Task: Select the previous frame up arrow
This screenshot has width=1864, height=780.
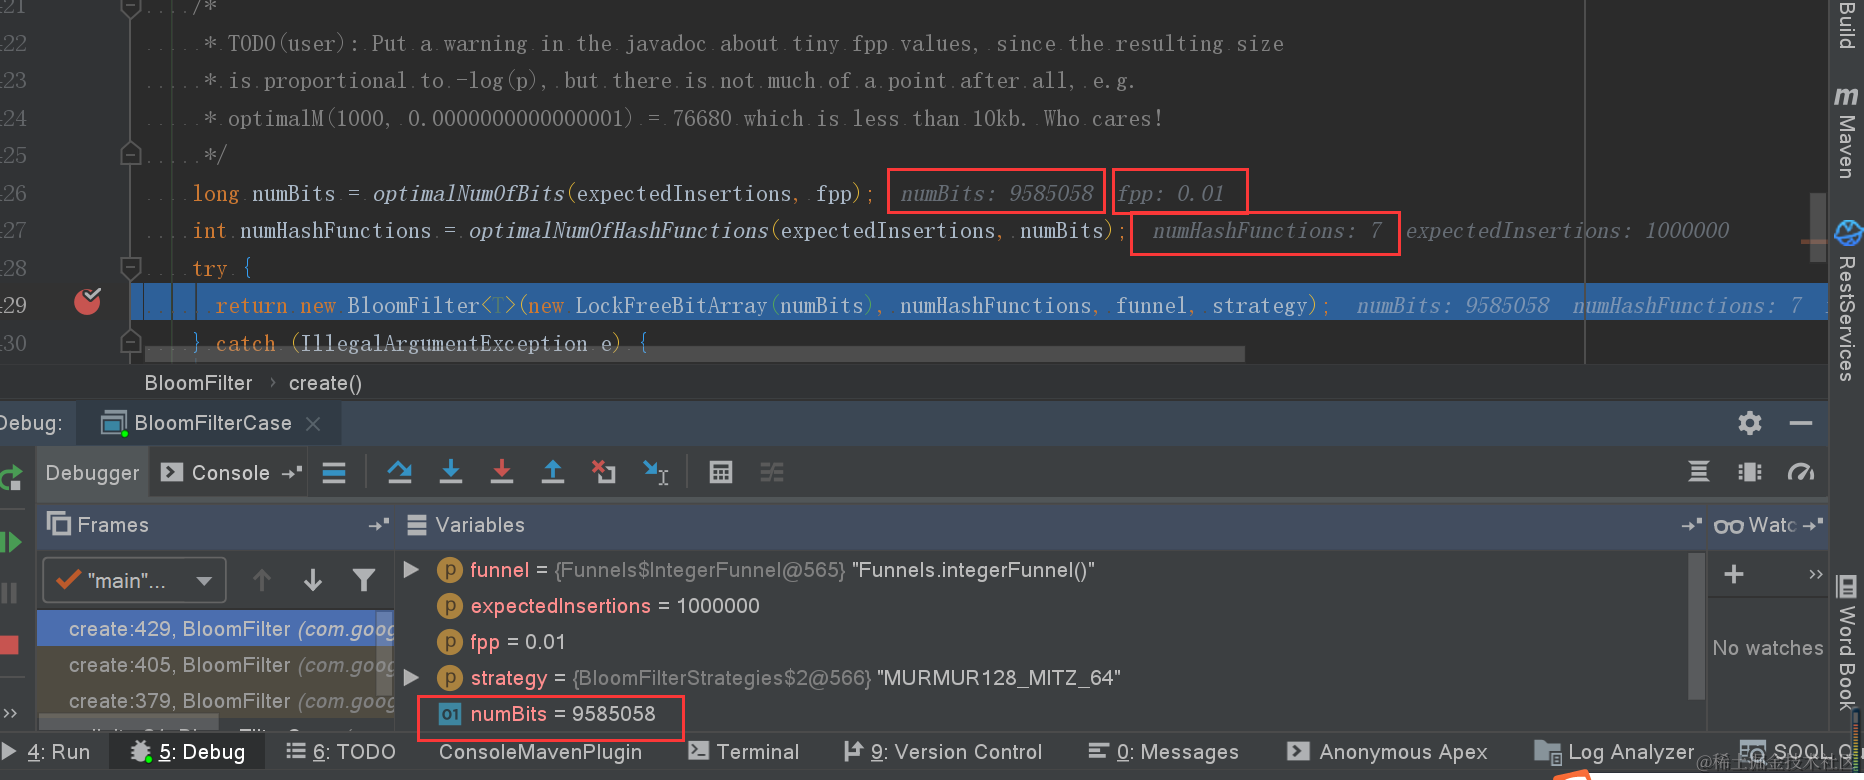Action: pos(262,580)
